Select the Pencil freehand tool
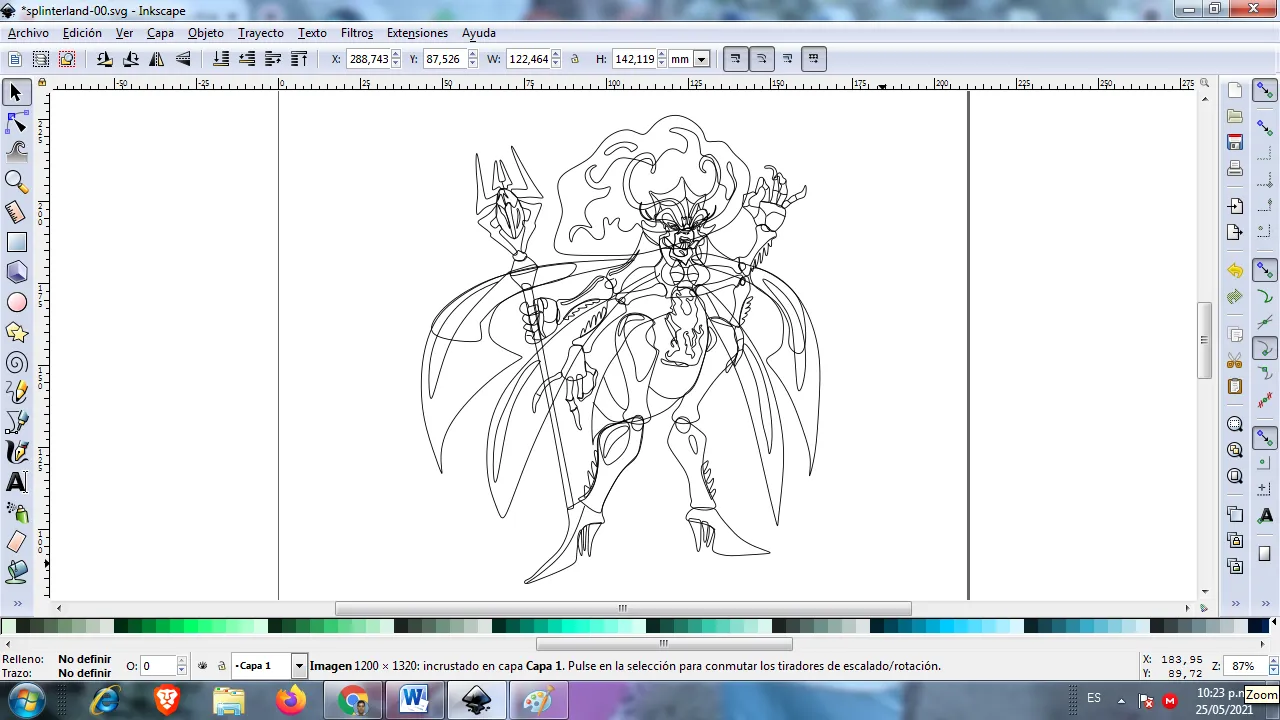Viewport: 1280px width, 720px height. click(x=16, y=392)
